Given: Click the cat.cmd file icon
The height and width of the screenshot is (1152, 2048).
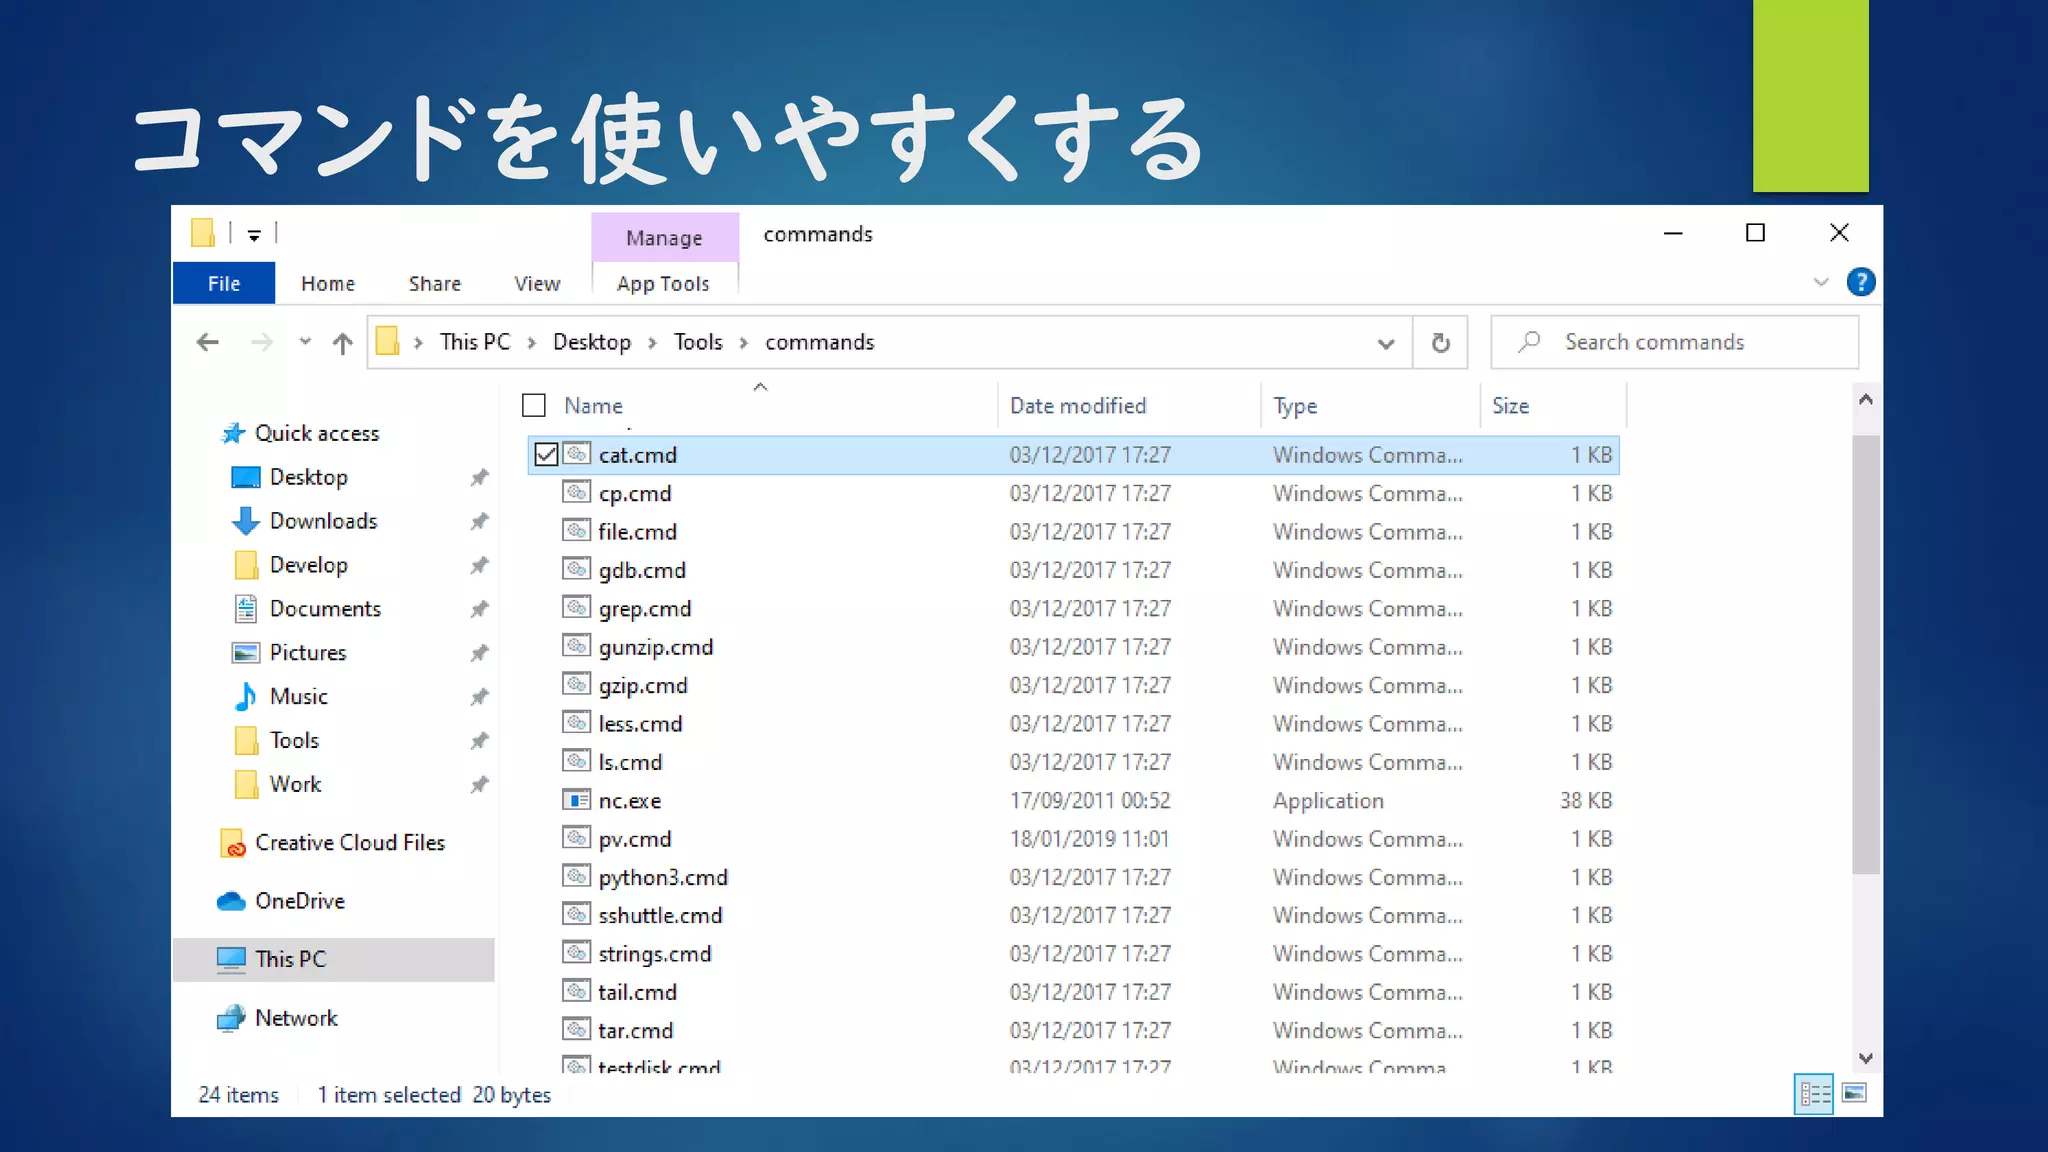Looking at the screenshot, I should tap(576, 453).
